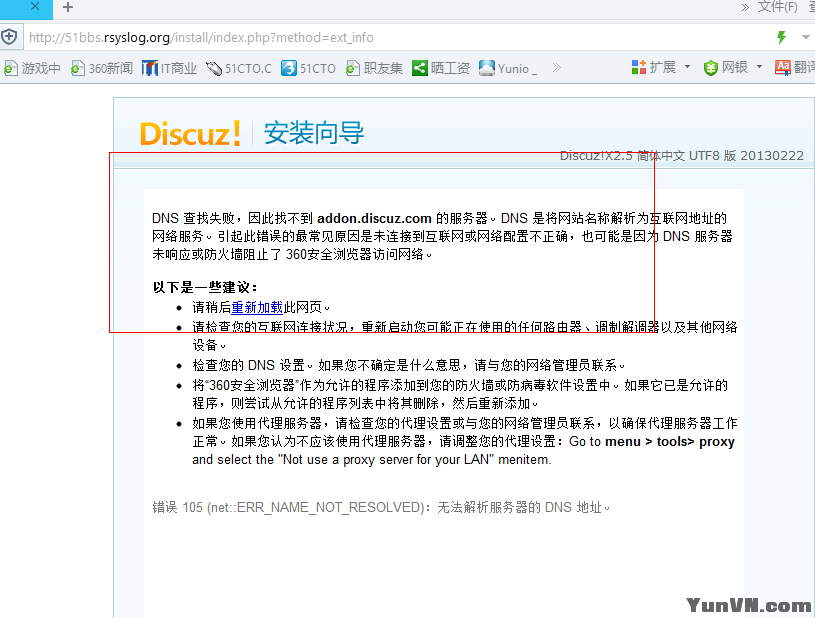
Task: Click the green lightning speed-mode icon
Action: 781,37
